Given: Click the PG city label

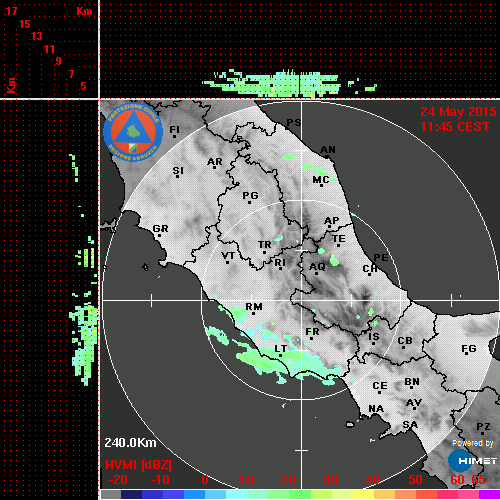Looking at the screenshot, I should click(x=250, y=195).
